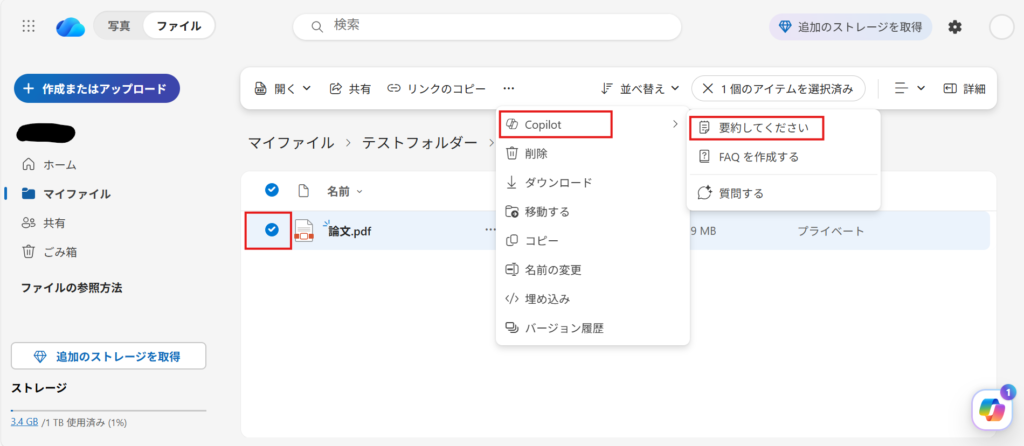Choose ダウンロード in the context menu
The height and width of the screenshot is (446, 1024).
[x=558, y=182]
